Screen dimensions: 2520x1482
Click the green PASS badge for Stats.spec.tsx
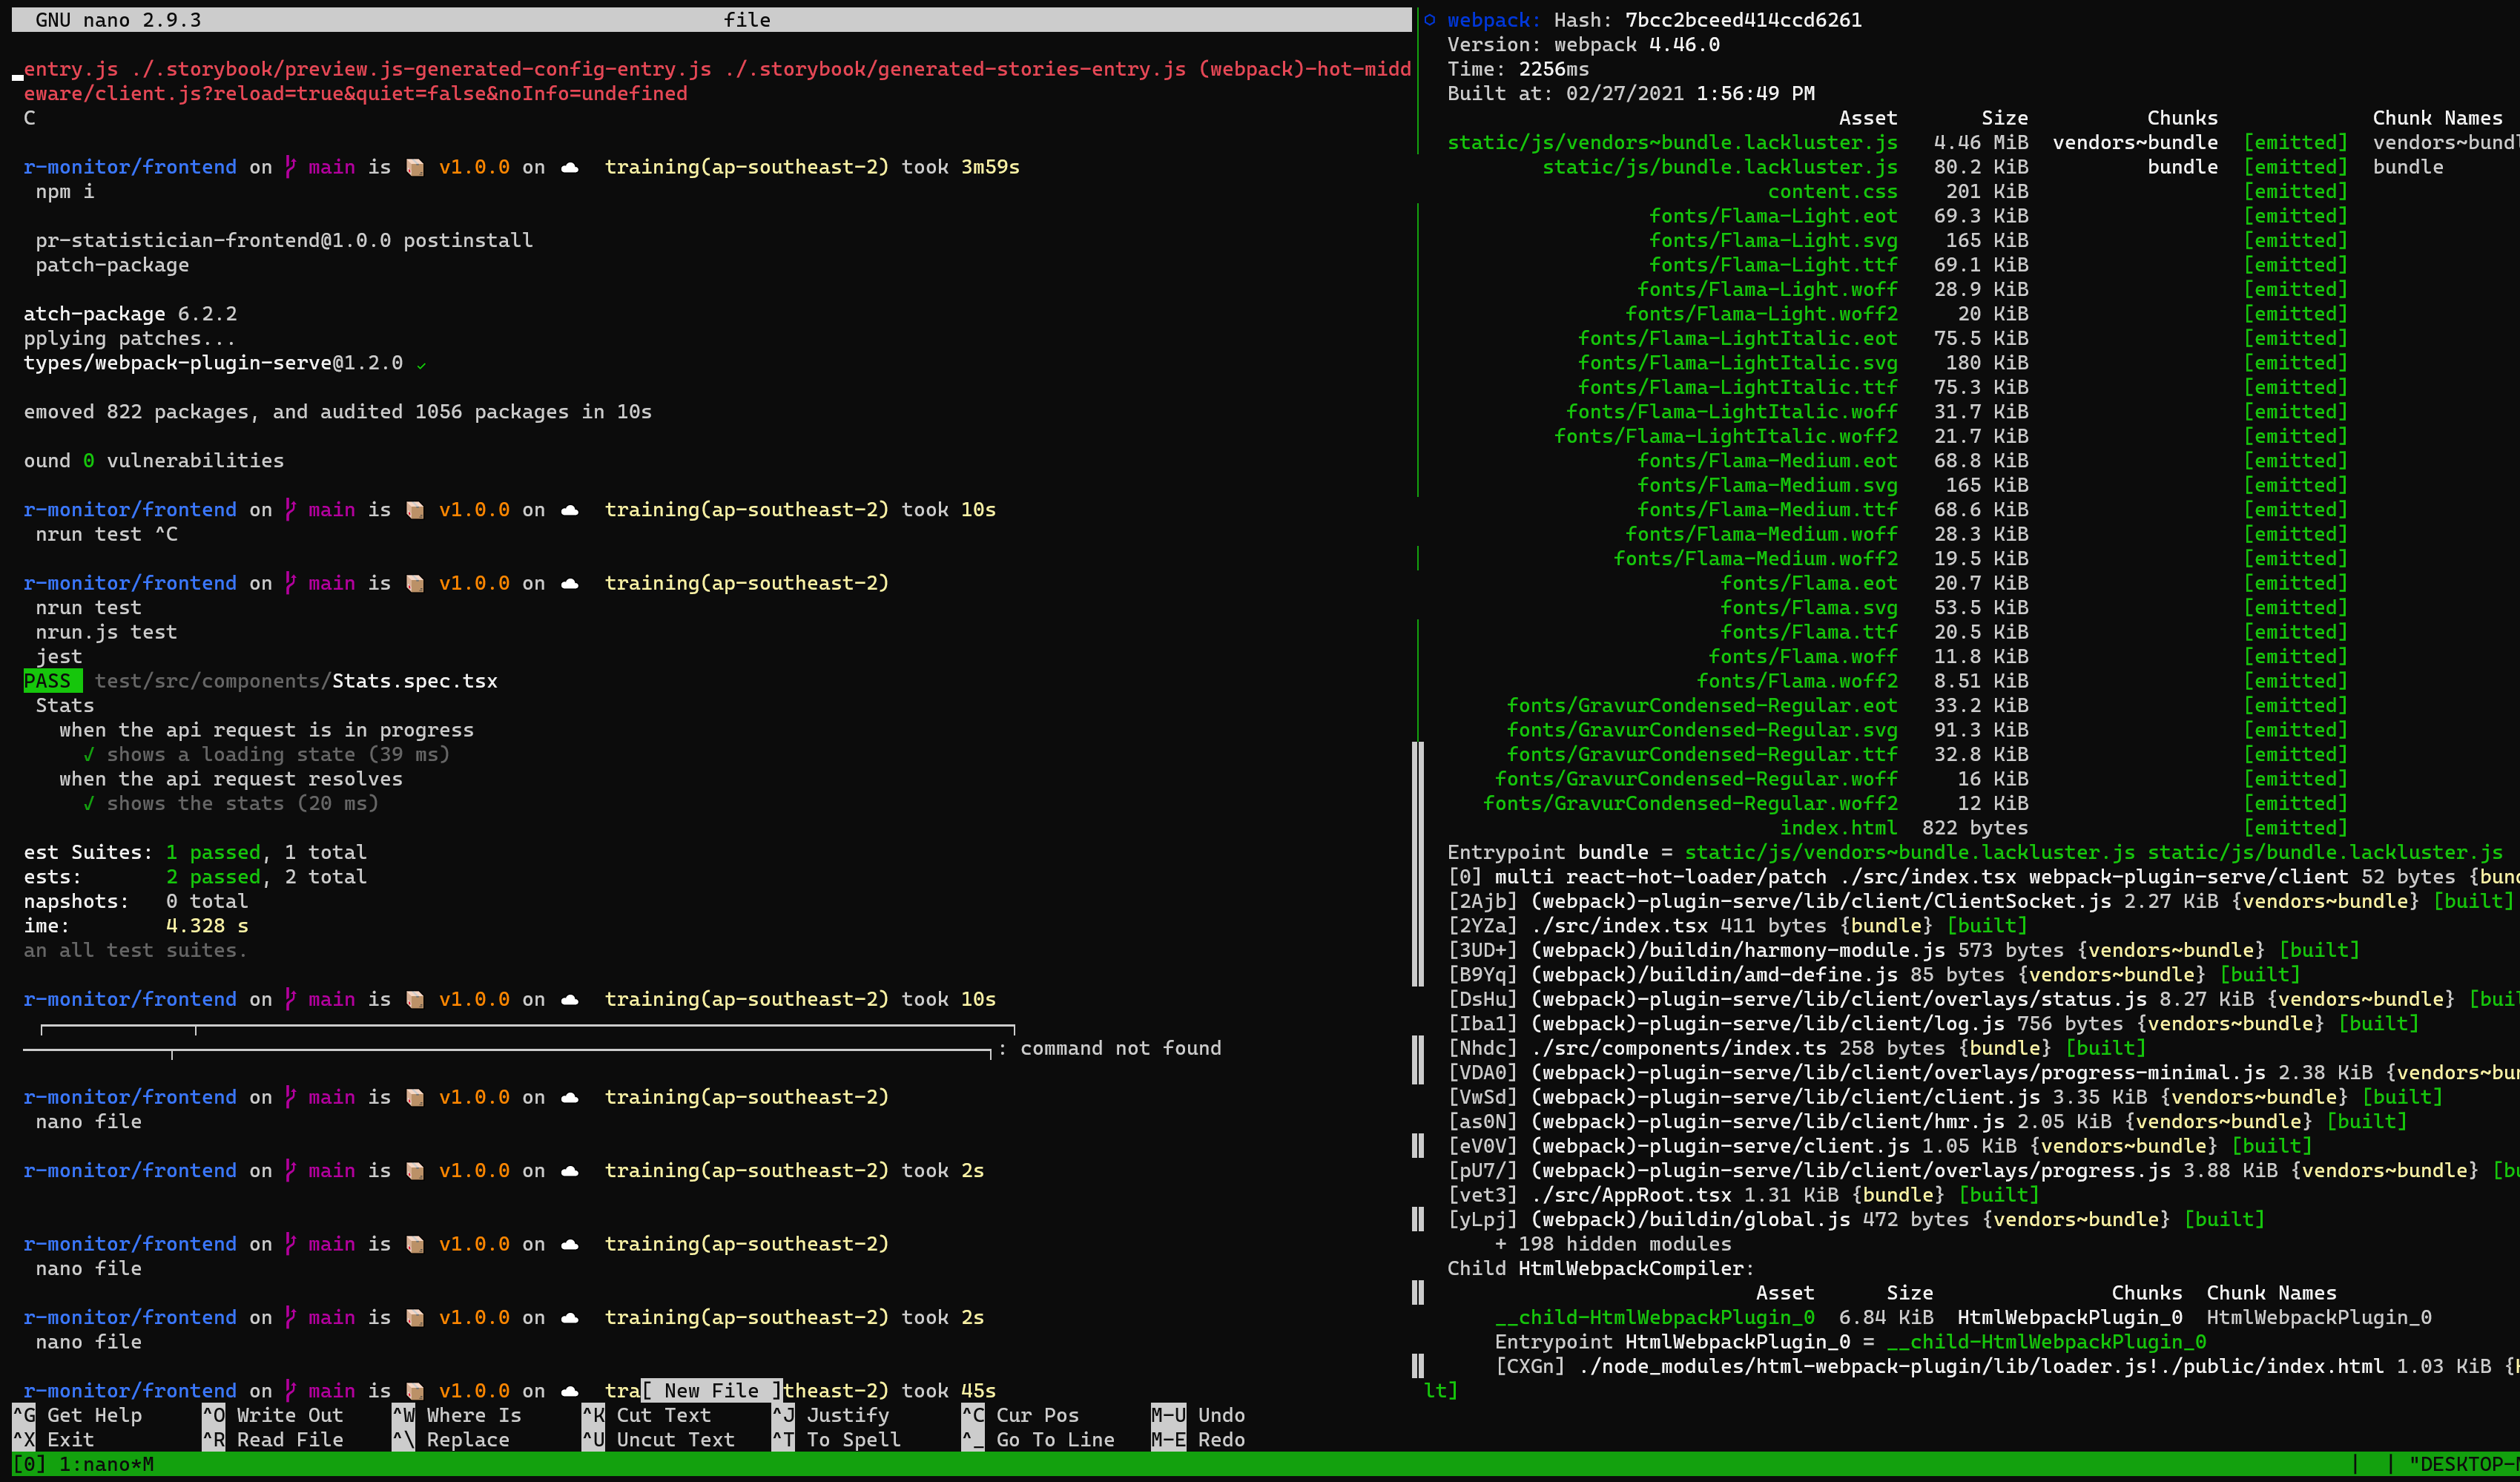pyautogui.click(x=52, y=681)
